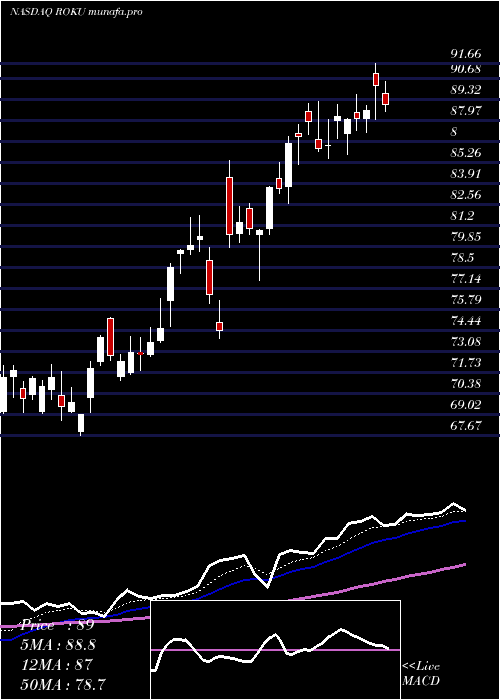Click the 83.91 price level label

pos(466,174)
